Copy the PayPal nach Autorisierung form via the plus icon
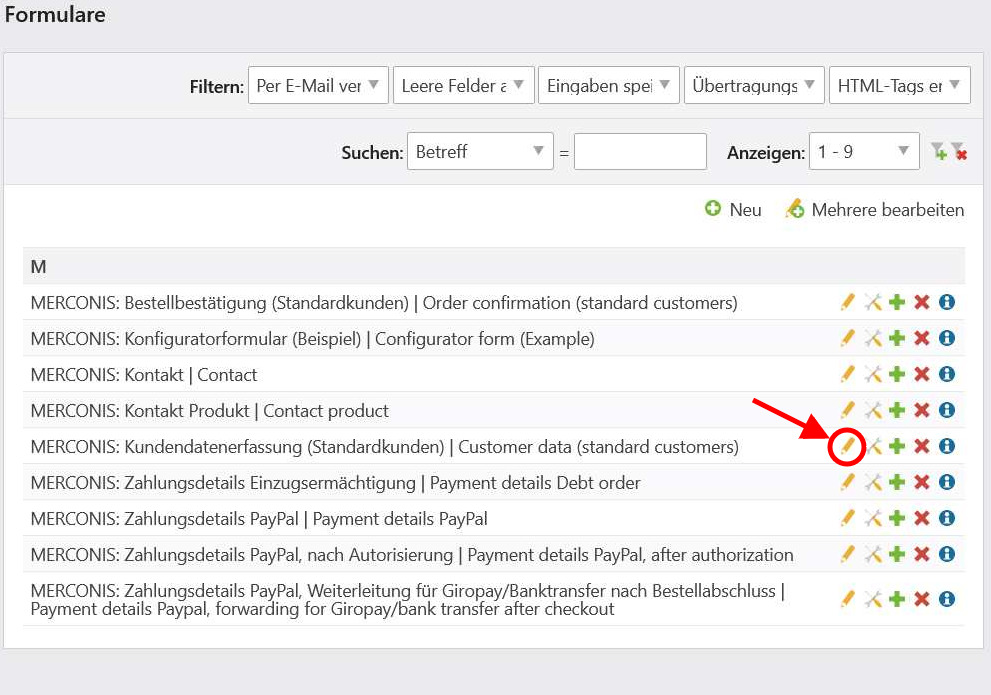991x695 pixels. click(x=897, y=554)
